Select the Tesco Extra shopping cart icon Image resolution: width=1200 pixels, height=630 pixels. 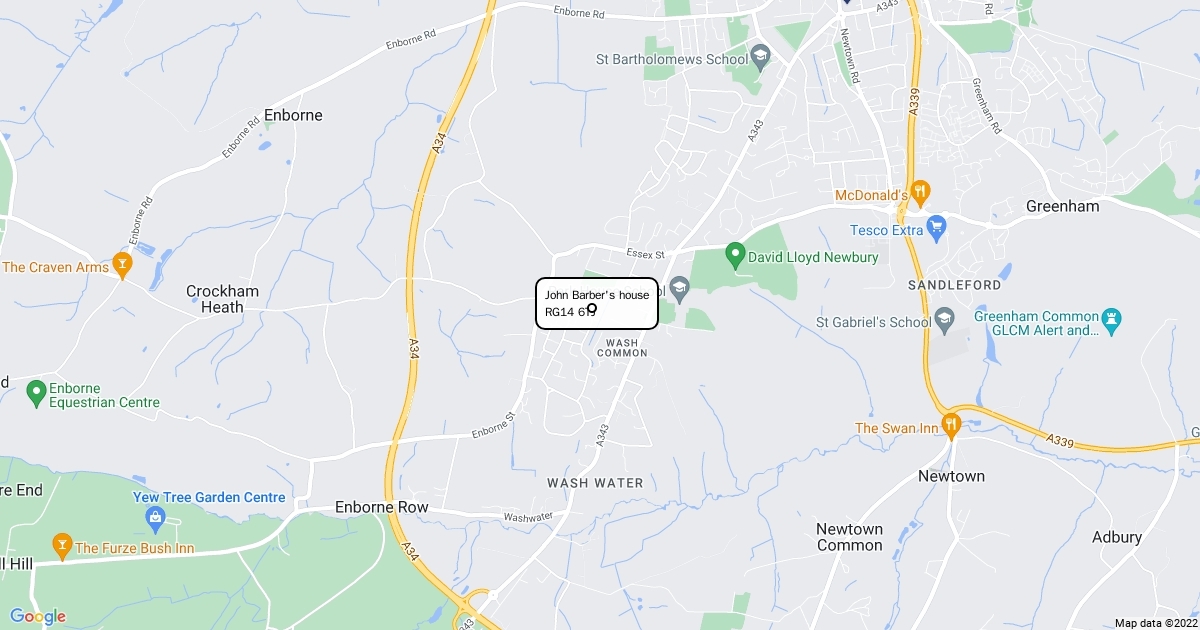point(936,229)
